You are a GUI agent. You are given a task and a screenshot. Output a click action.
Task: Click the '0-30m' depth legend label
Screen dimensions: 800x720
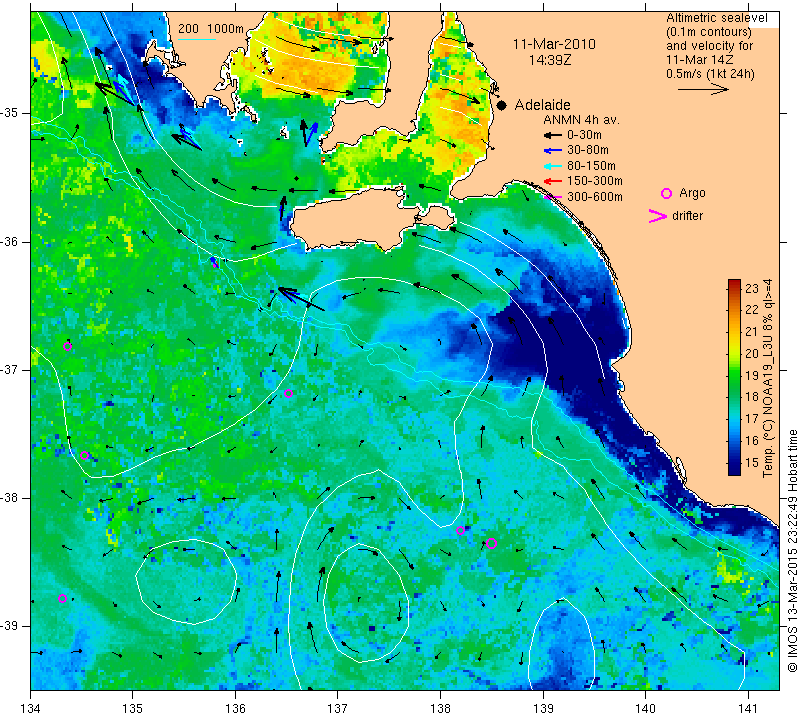(x=584, y=135)
